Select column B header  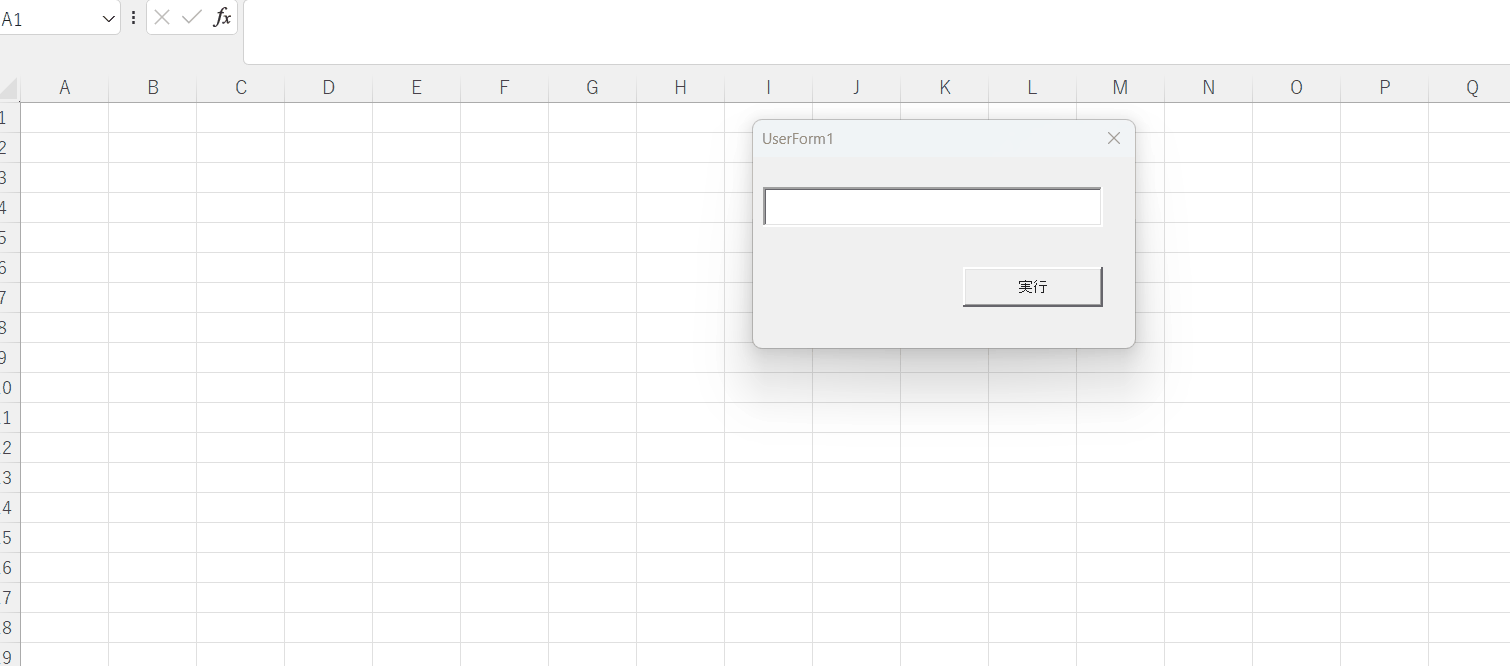point(152,87)
